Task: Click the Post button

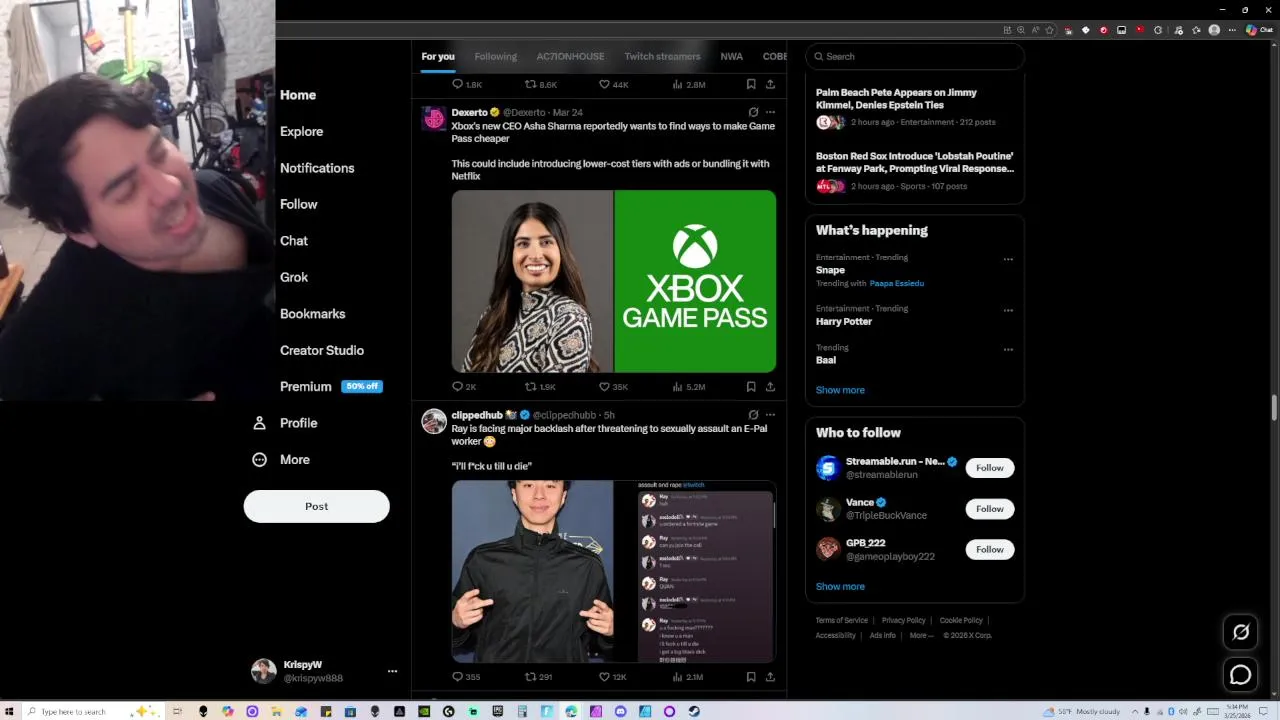Action: coord(316,506)
